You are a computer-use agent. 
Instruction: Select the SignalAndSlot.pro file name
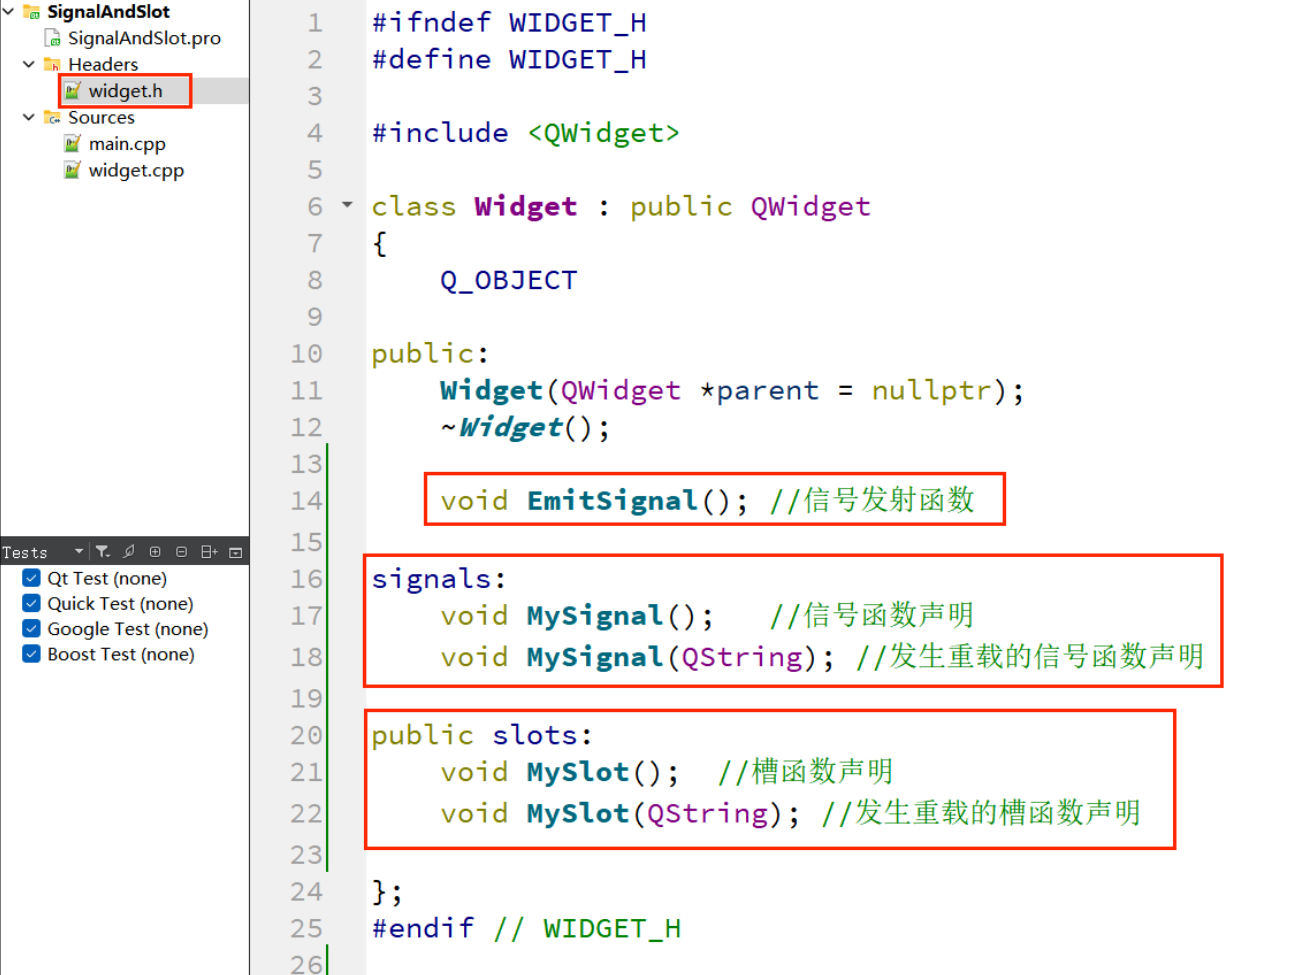[x=144, y=38]
